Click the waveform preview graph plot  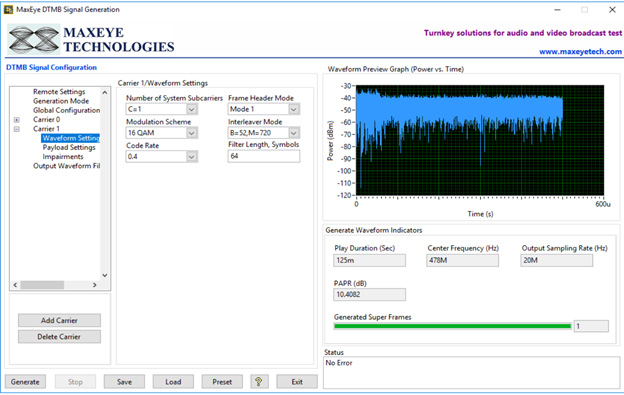tap(480, 140)
